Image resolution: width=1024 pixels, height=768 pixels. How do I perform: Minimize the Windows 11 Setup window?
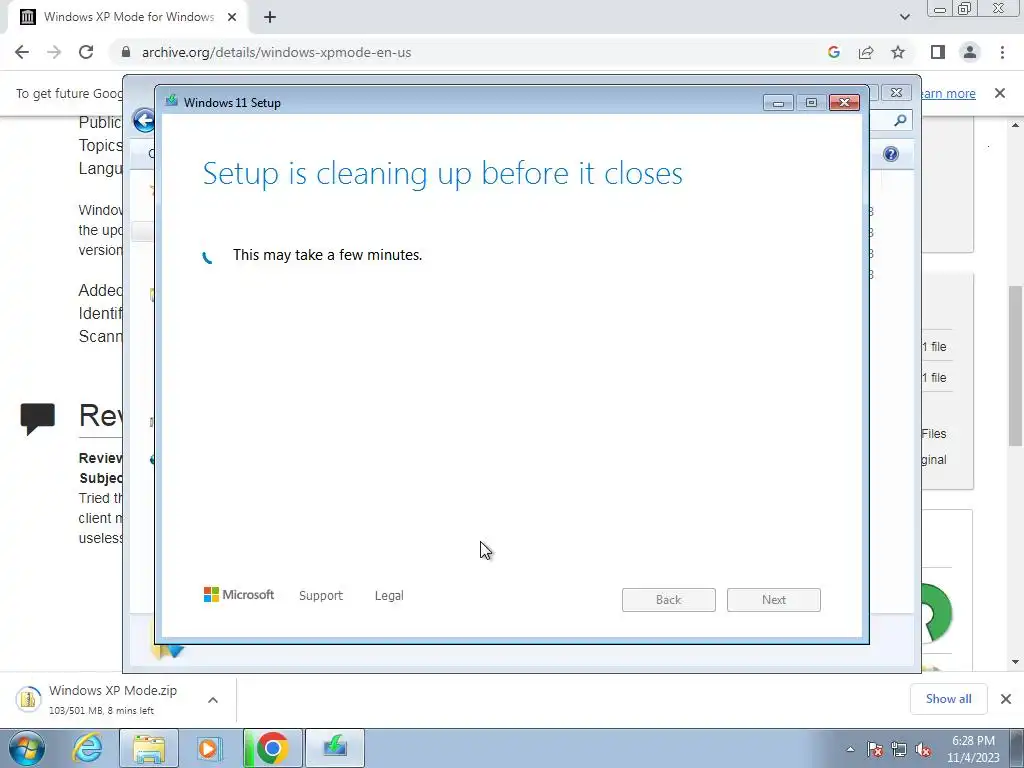778,103
